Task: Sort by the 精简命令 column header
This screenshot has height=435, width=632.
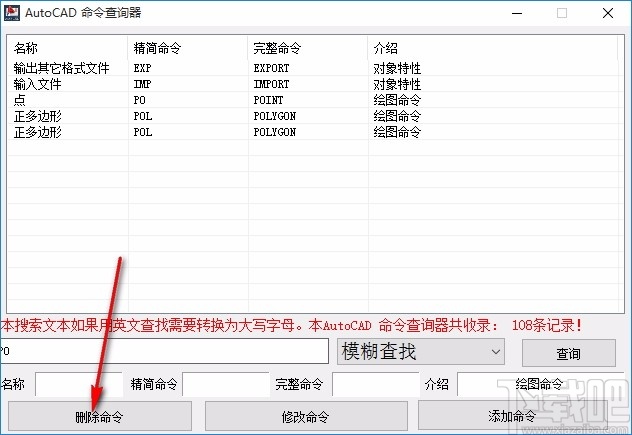Action: pos(187,48)
